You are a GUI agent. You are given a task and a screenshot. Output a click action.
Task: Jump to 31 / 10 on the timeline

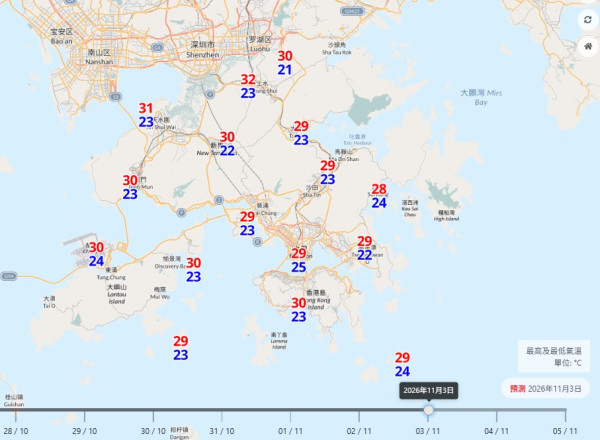[x=222, y=431]
